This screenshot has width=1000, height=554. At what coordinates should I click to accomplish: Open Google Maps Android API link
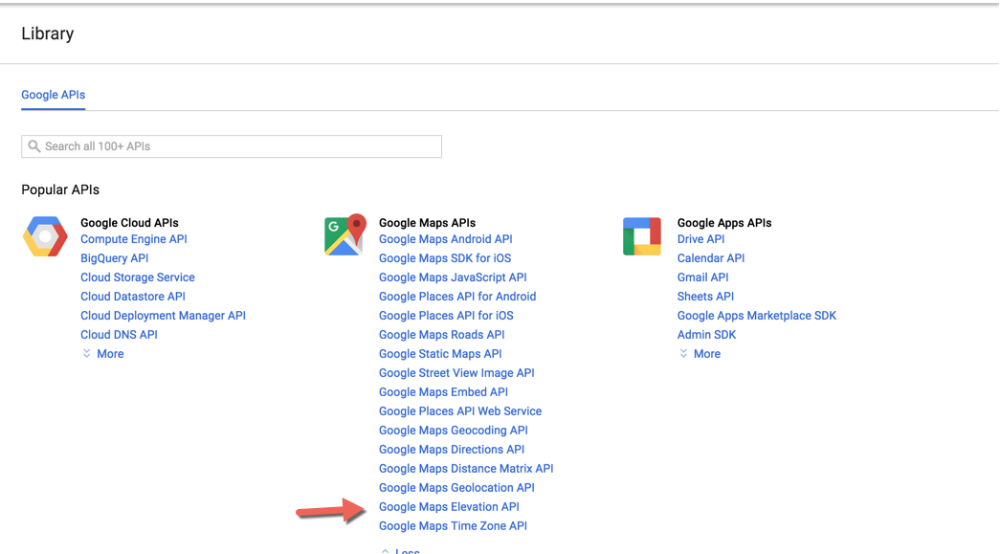[x=445, y=239]
